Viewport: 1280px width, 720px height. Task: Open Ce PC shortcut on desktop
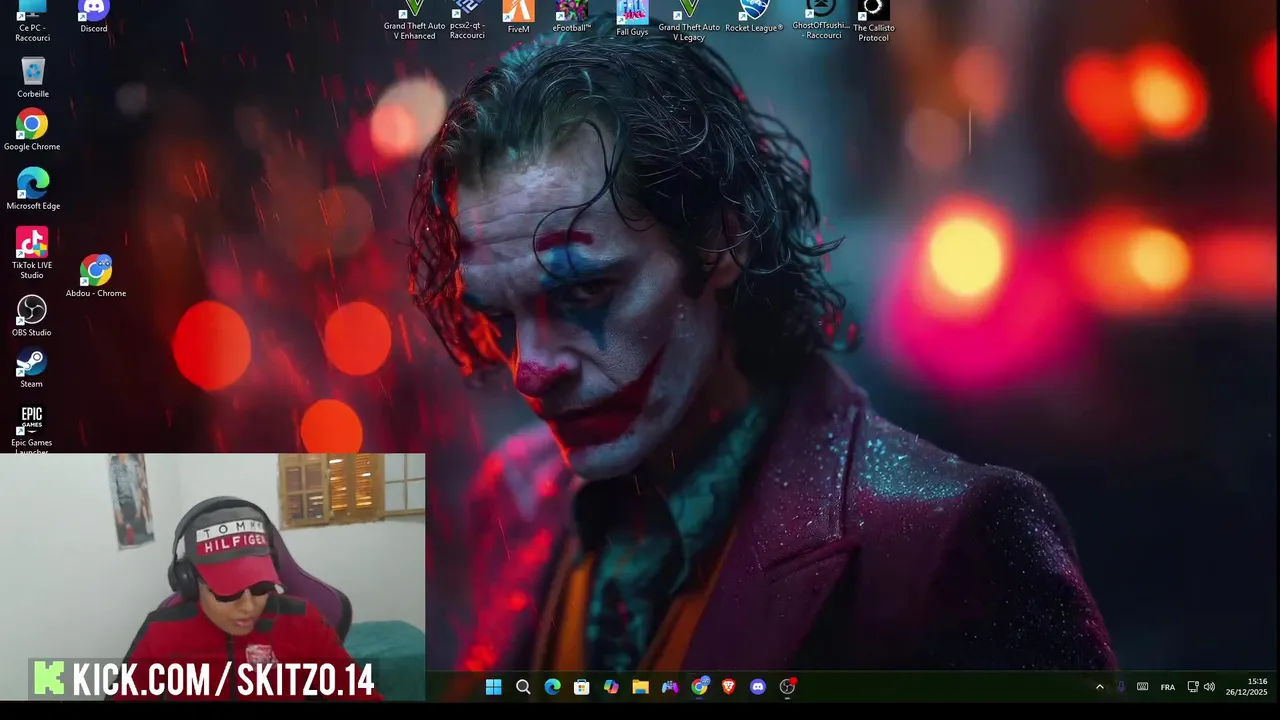coord(32,21)
